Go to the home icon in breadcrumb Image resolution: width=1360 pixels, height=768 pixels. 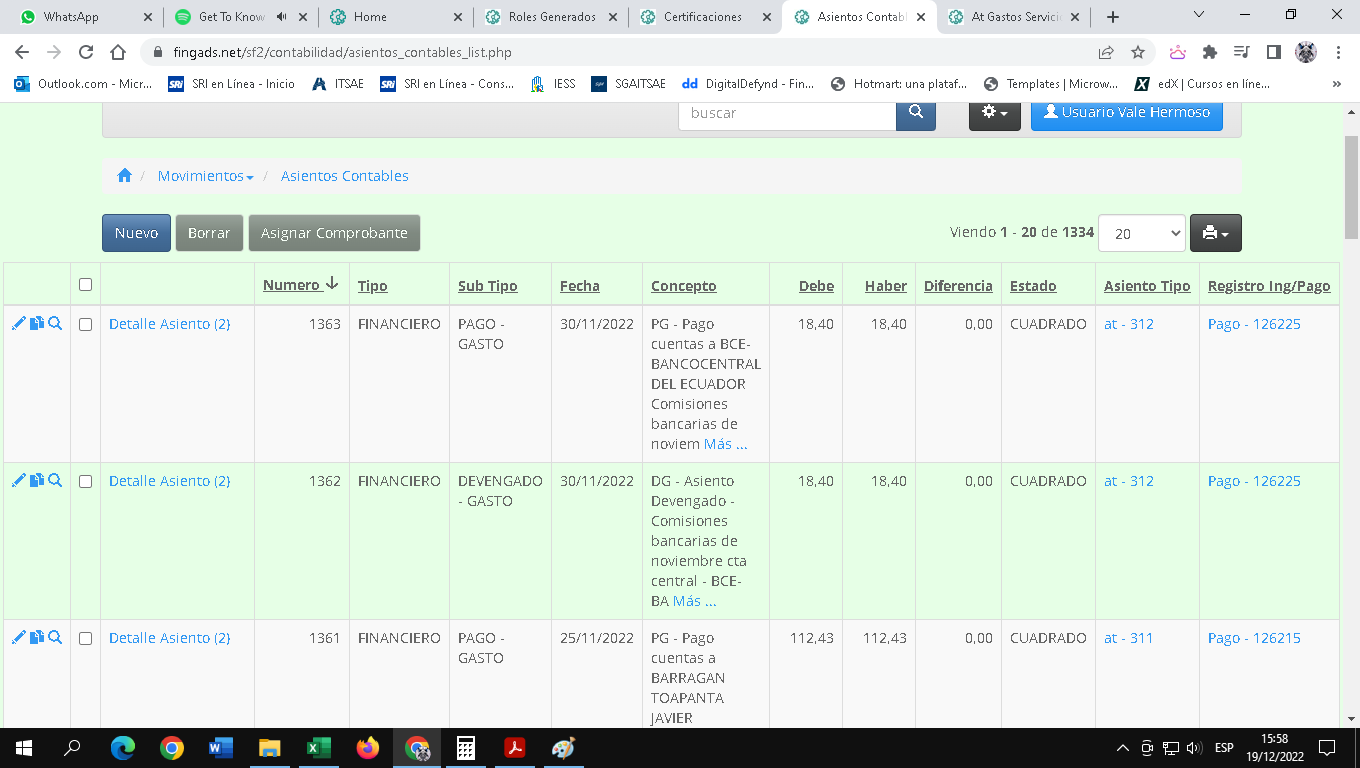click(x=124, y=176)
